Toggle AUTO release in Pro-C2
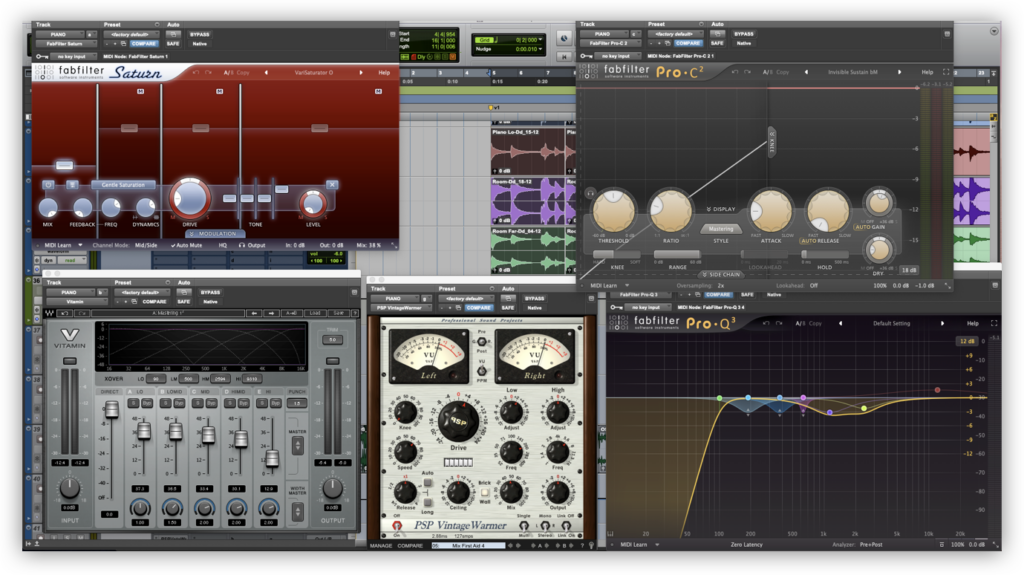The height and width of the screenshot is (575, 1024). coord(808,241)
